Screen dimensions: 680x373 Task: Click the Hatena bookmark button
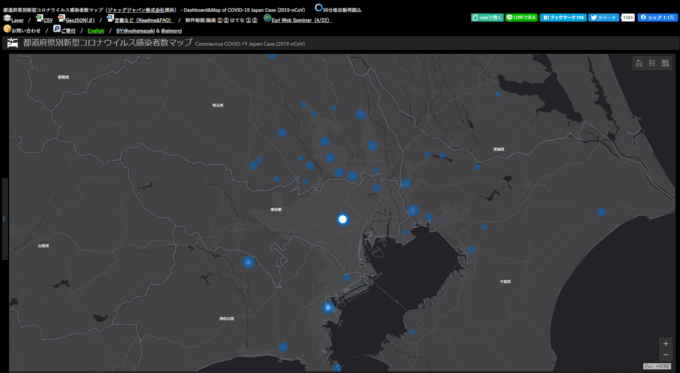[x=563, y=17]
